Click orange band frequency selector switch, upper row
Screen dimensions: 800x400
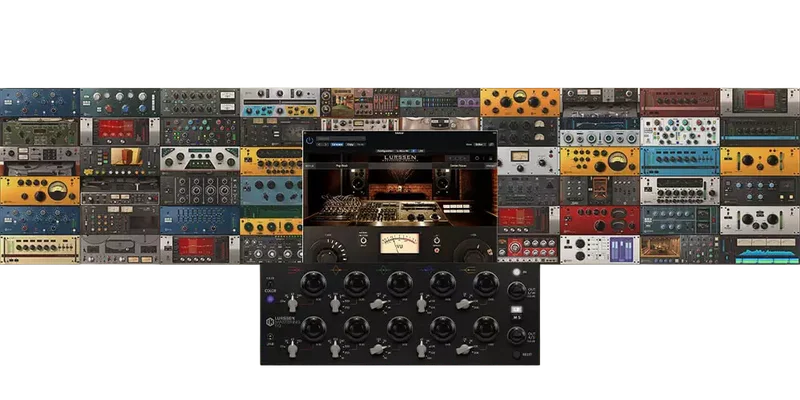tap(335, 305)
